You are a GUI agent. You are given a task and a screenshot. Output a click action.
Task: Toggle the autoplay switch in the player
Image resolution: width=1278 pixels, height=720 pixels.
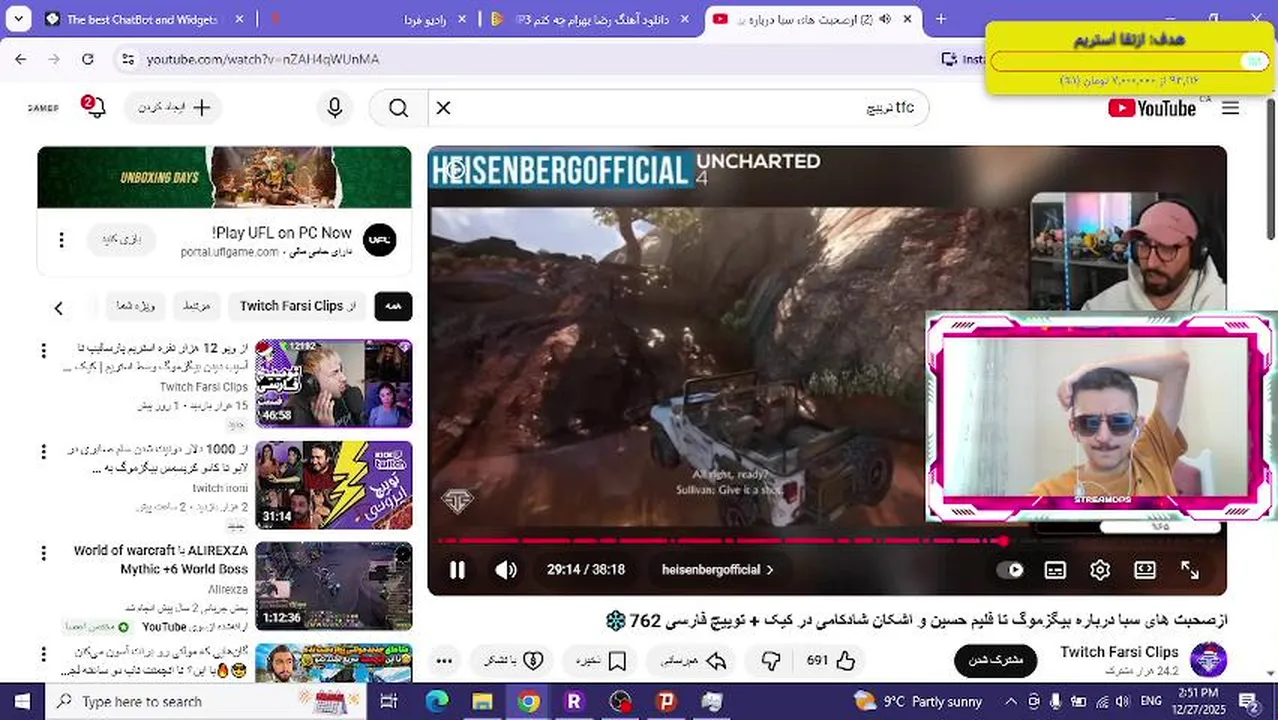[1011, 570]
